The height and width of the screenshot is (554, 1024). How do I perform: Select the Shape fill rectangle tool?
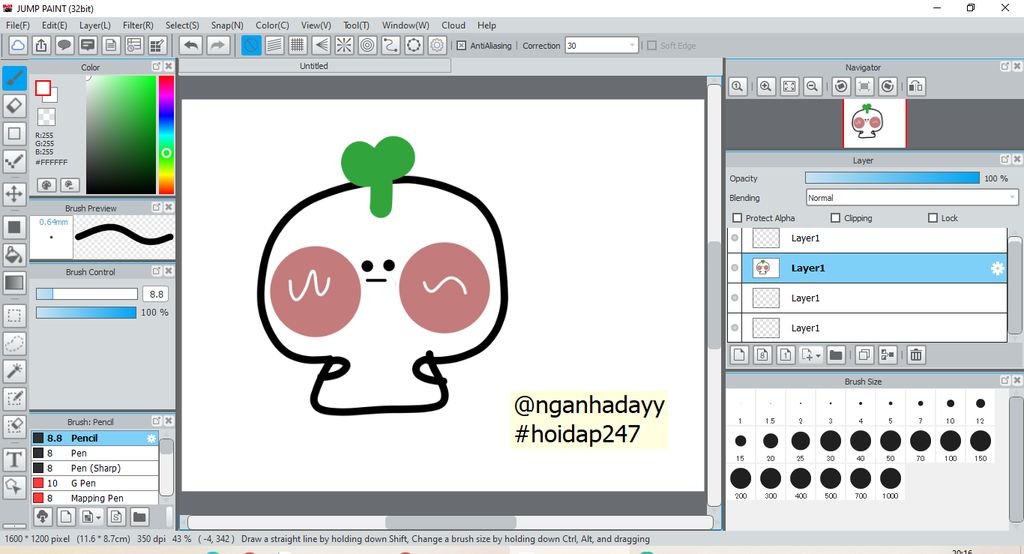click(14, 227)
